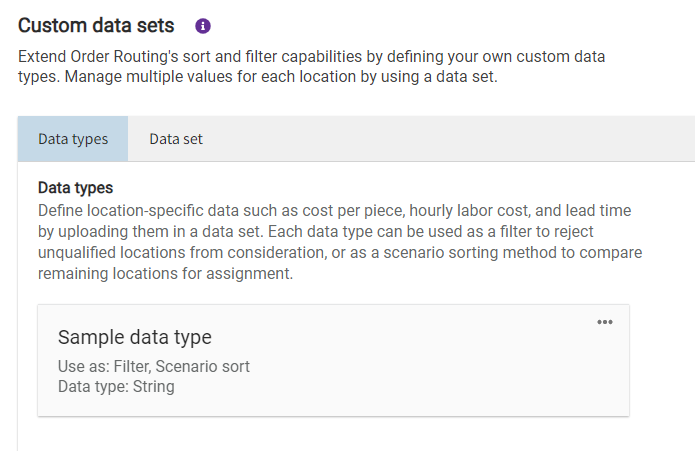
Task: Switch to the Data set tab
Action: tap(176, 139)
